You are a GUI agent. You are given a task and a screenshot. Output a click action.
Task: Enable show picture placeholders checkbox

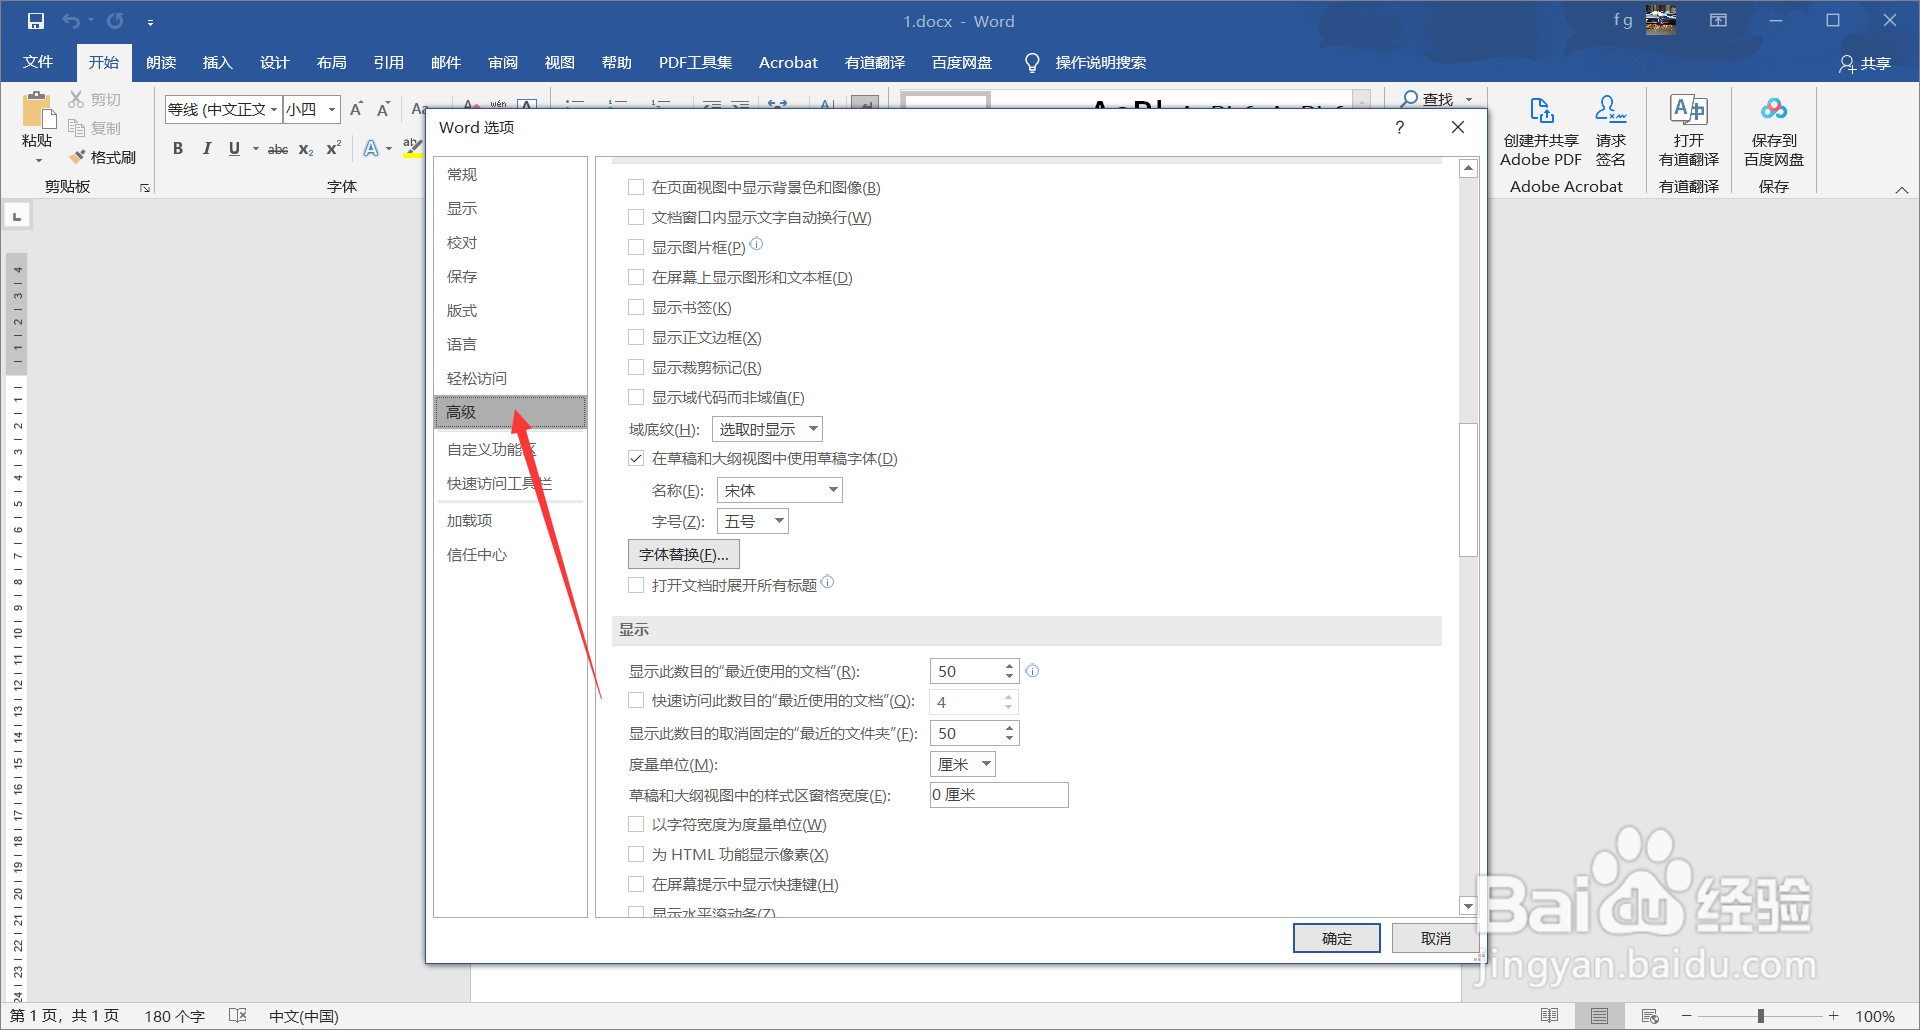pyautogui.click(x=636, y=247)
